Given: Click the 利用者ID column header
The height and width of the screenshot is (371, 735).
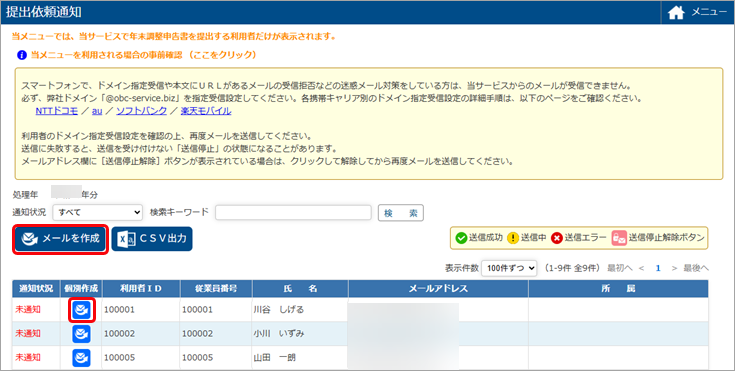Looking at the screenshot, I should 141,289.
